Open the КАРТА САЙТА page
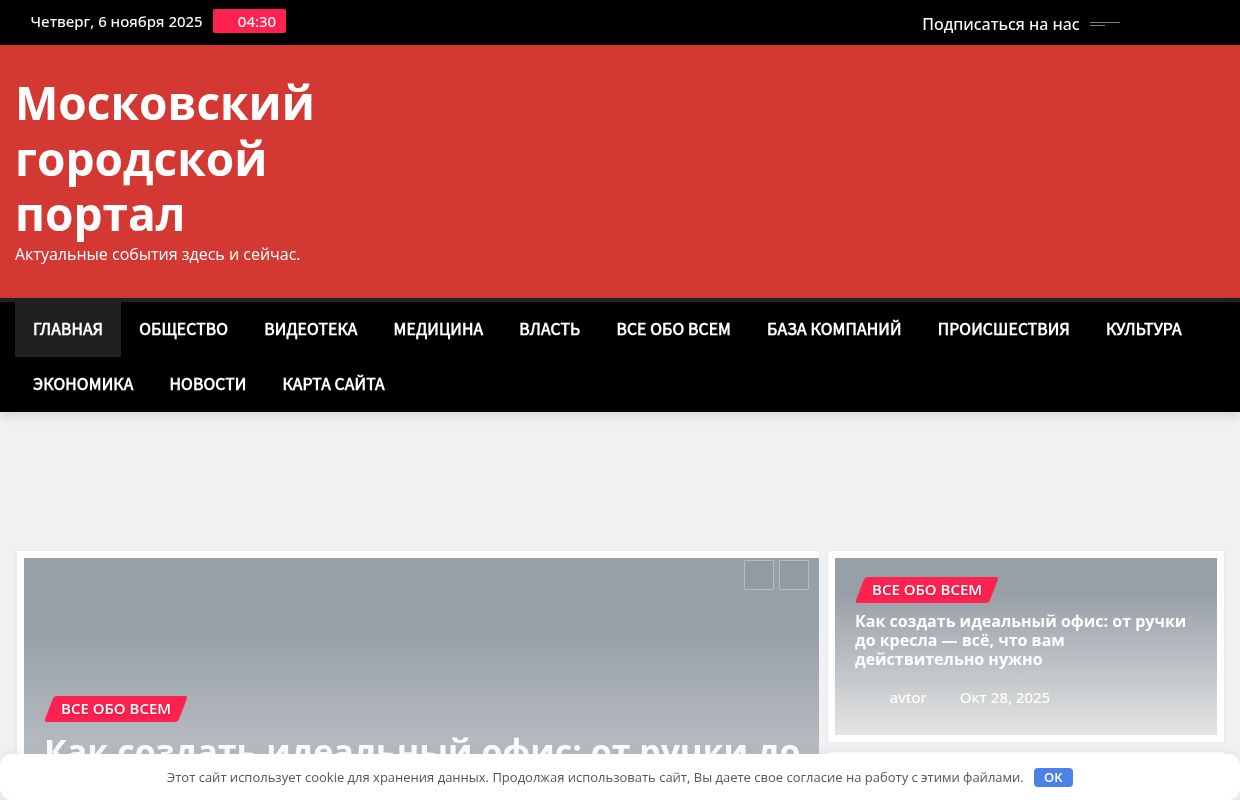The width and height of the screenshot is (1240, 800). pos(333,384)
